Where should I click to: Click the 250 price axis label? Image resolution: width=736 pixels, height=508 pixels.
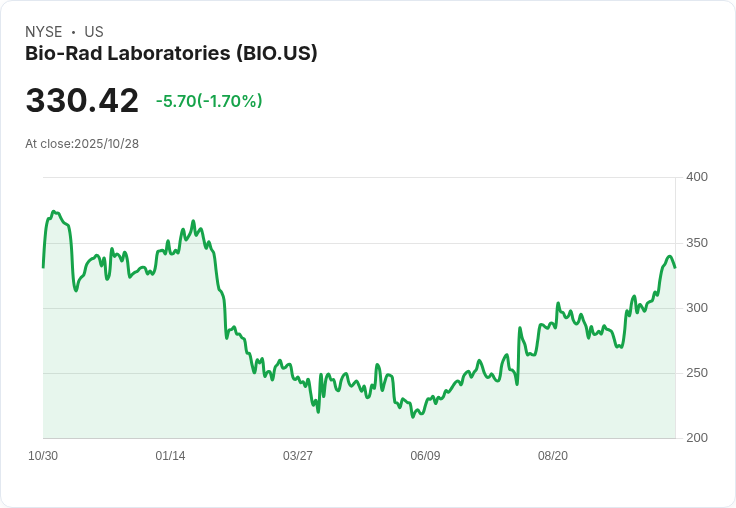pos(697,373)
